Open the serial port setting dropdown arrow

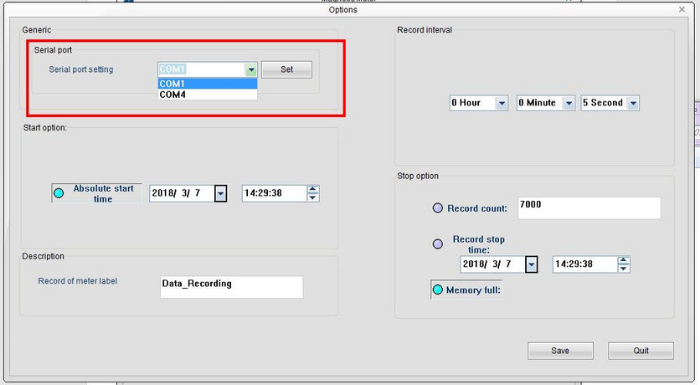[x=251, y=70]
